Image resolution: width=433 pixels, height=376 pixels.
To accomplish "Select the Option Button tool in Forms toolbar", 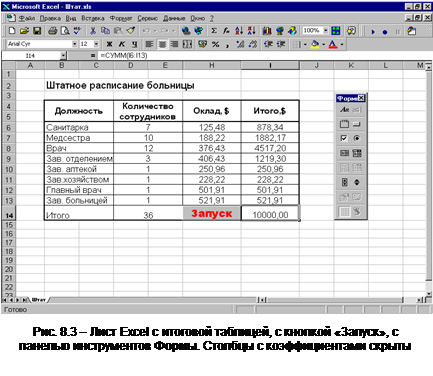I will click(x=357, y=138).
